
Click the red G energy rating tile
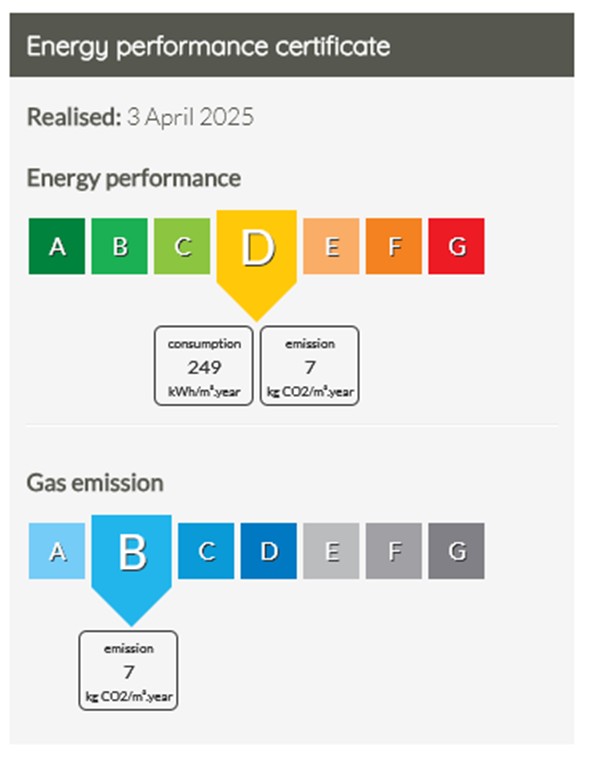pyautogui.click(x=457, y=246)
